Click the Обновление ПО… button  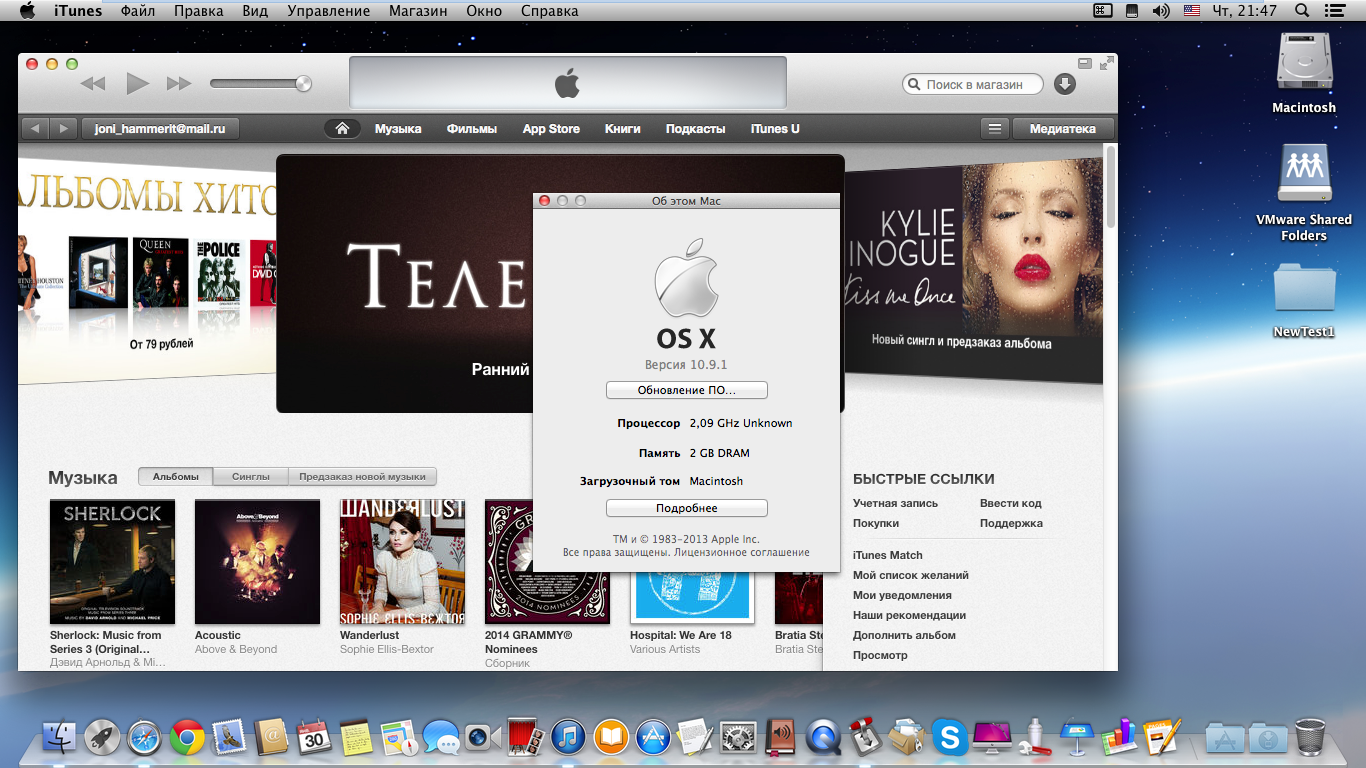(x=686, y=390)
